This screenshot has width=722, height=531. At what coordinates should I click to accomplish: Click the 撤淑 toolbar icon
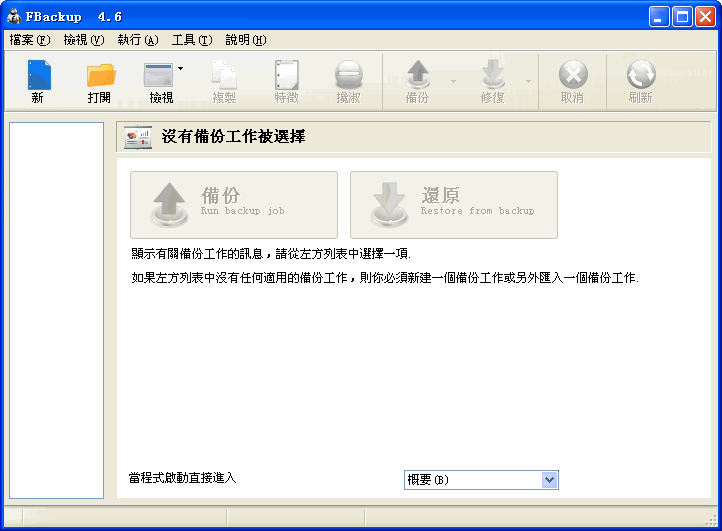[x=348, y=82]
